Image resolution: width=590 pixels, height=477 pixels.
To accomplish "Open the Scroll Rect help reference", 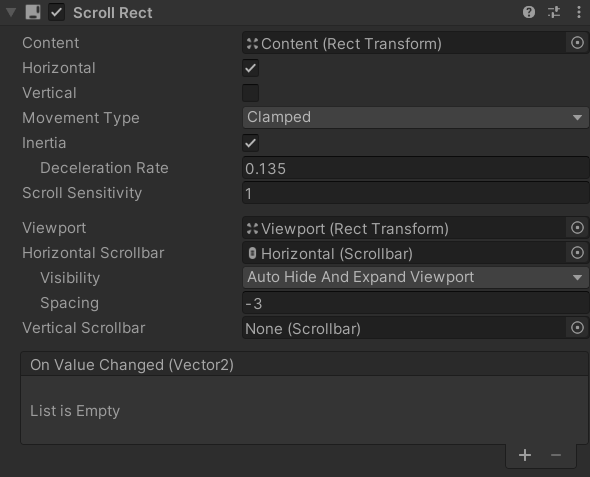I will (x=529, y=12).
